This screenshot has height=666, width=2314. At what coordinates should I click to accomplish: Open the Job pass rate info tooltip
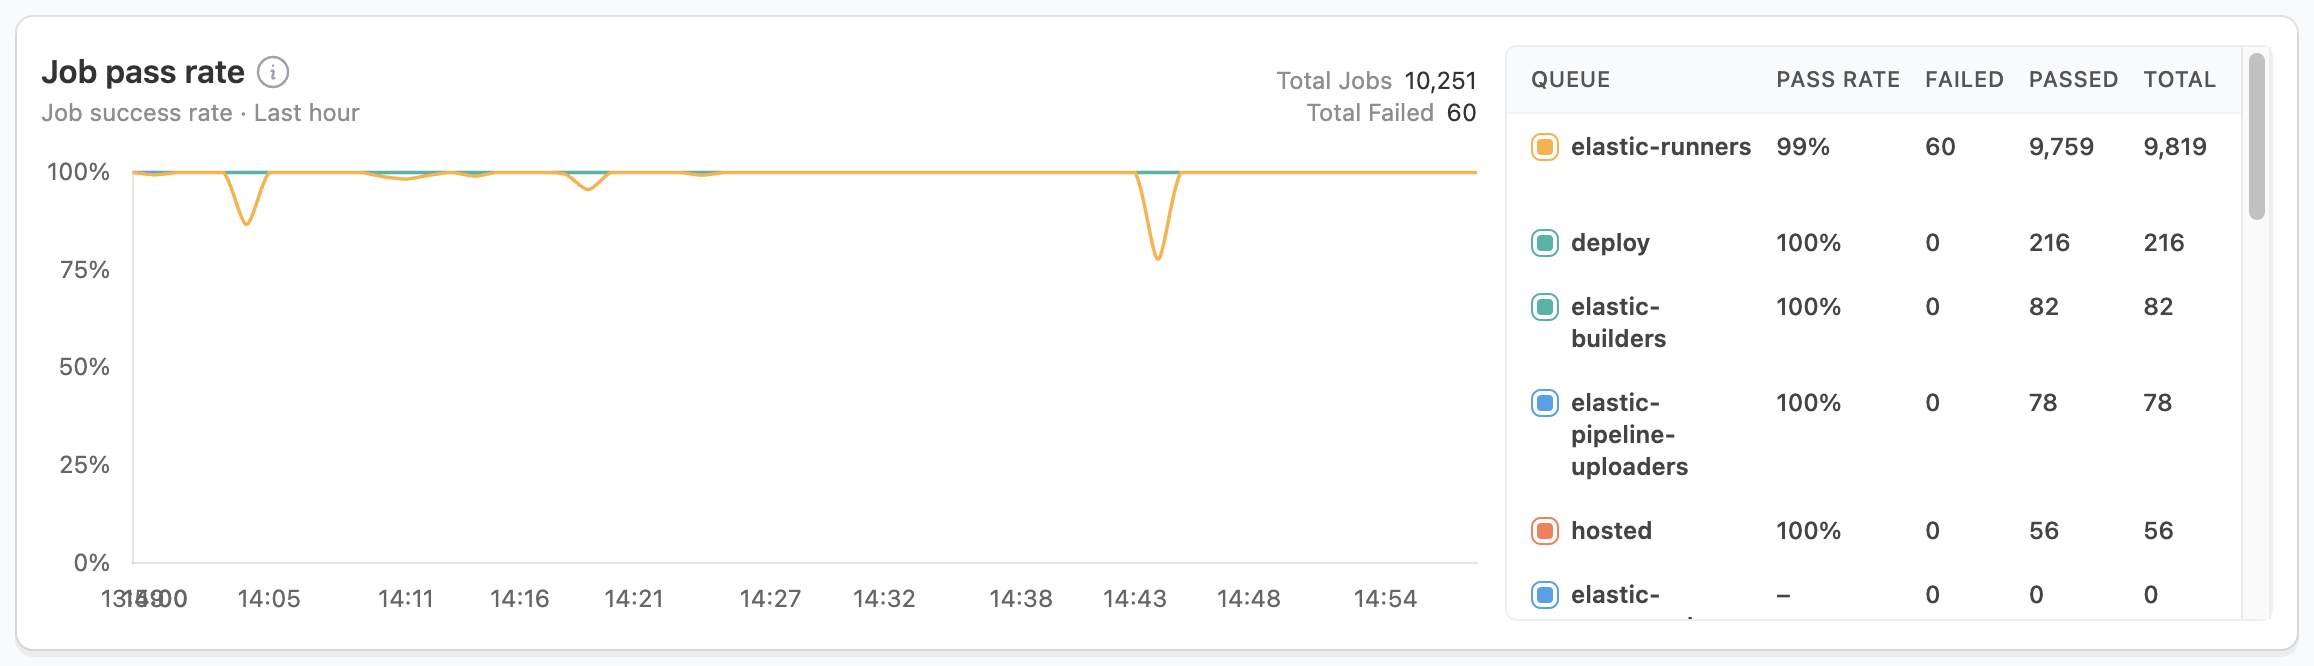[x=272, y=71]
